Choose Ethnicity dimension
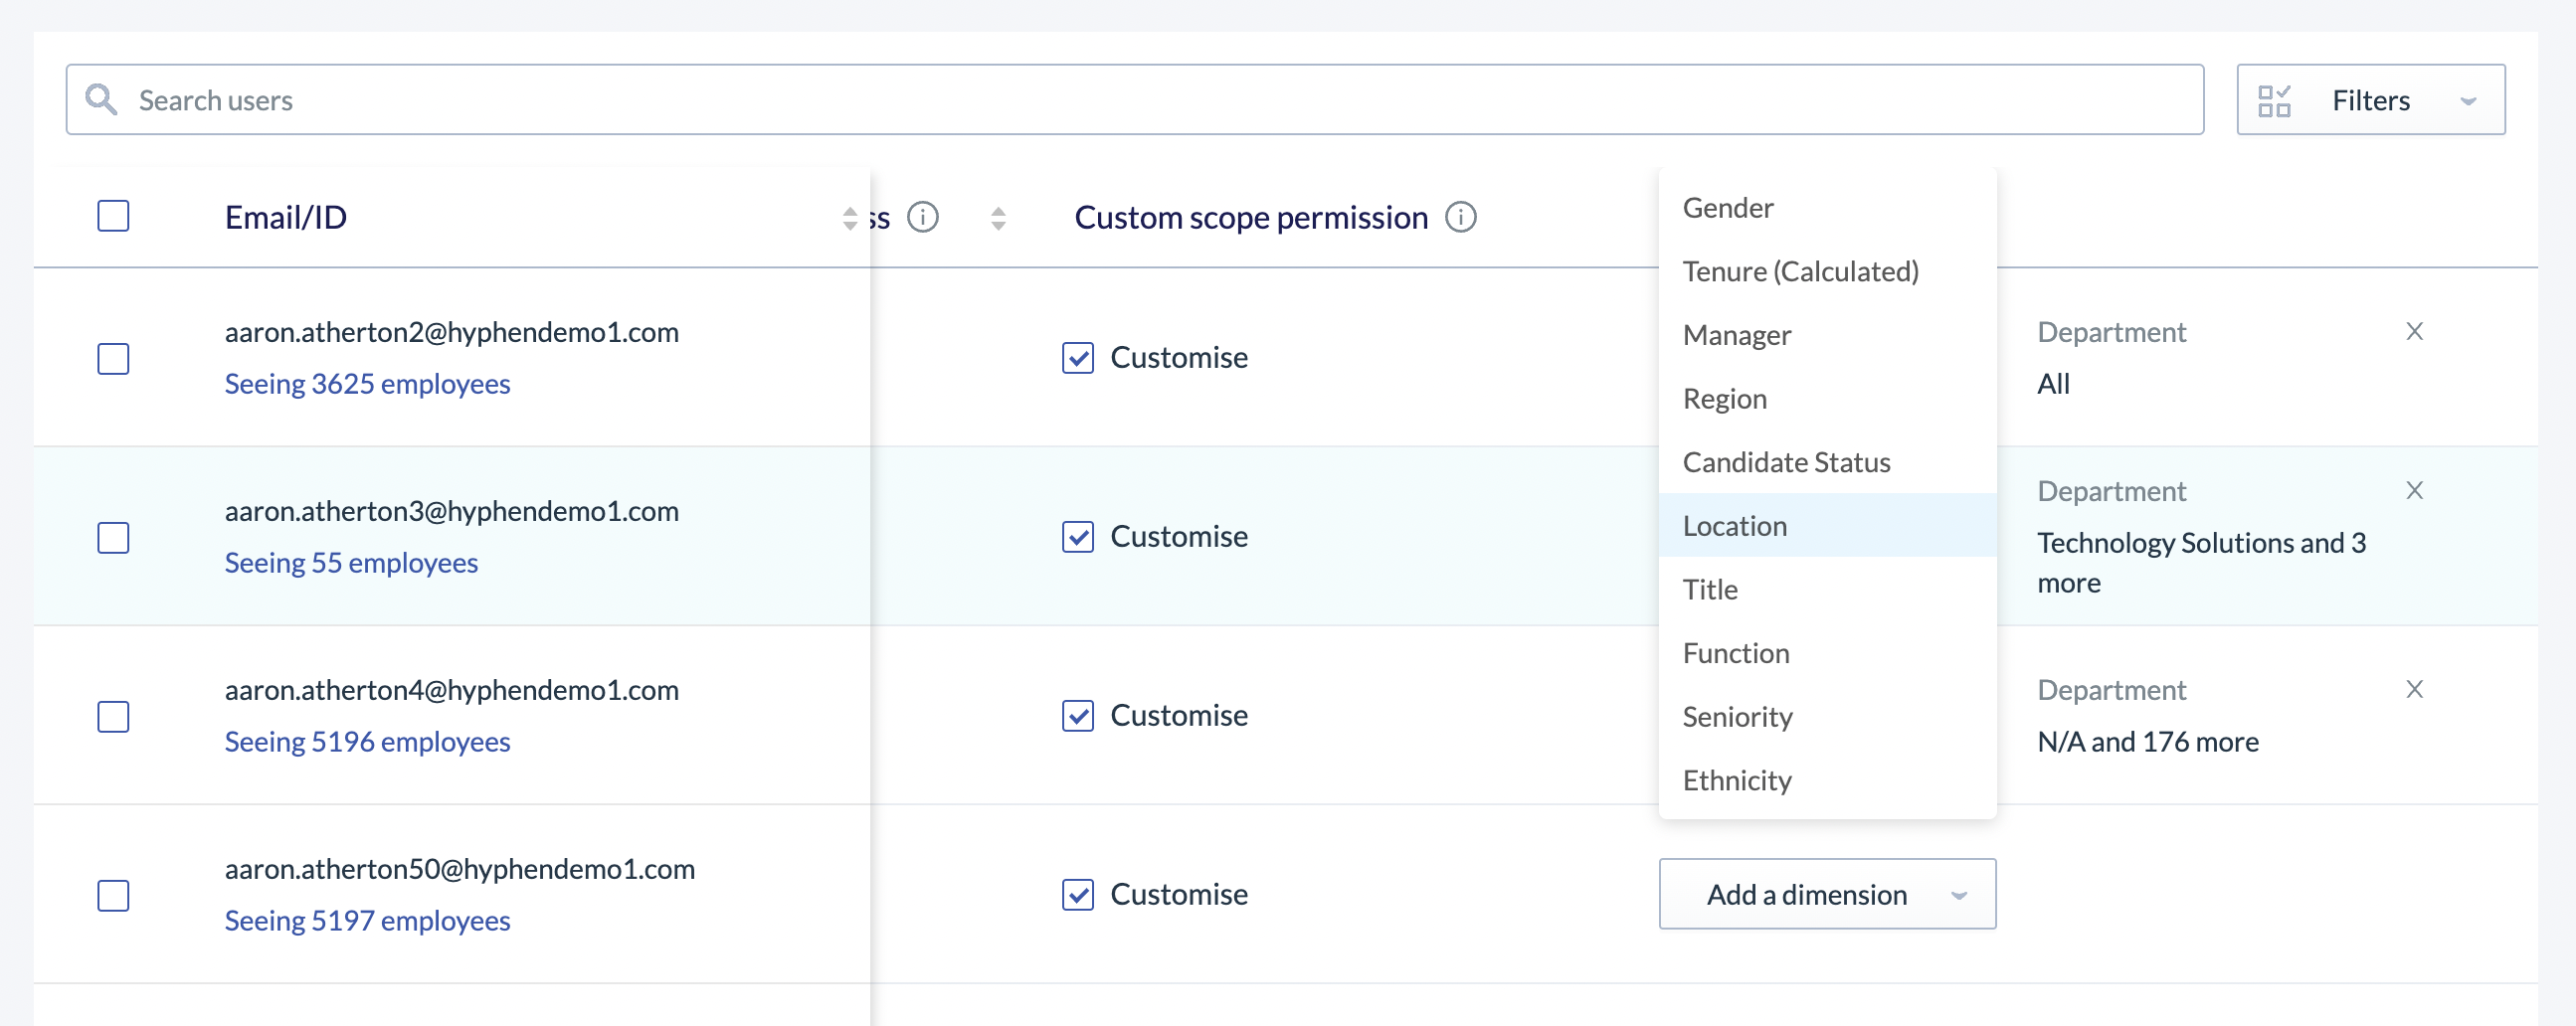 tap(1827, 780)
